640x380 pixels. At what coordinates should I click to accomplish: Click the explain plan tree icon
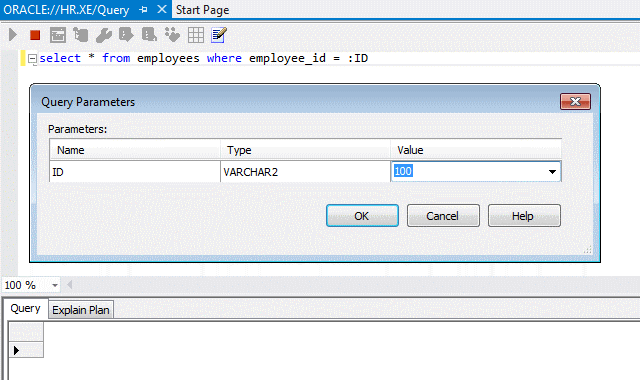pos(81,35)
